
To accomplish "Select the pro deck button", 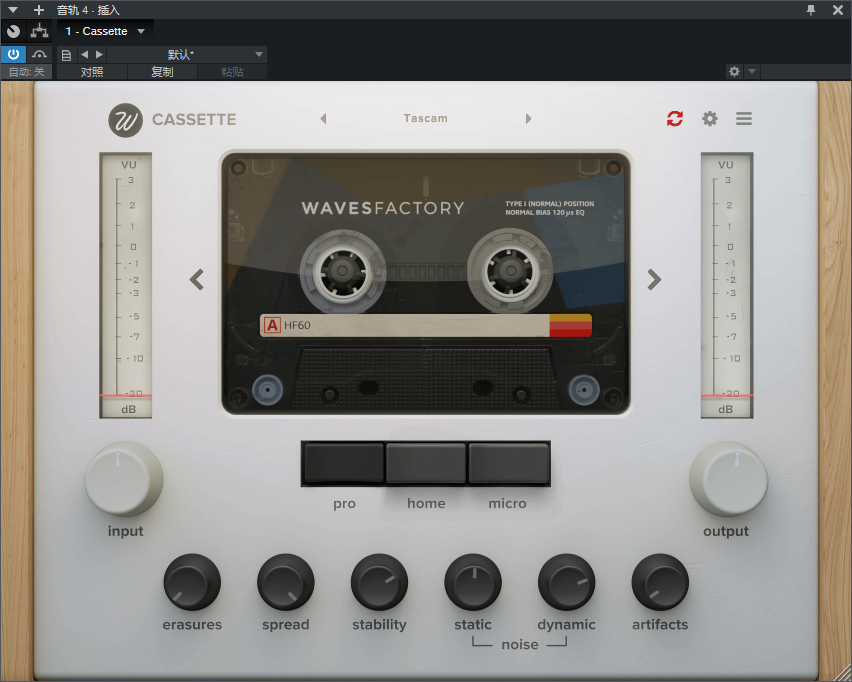I will pos(344,463).
